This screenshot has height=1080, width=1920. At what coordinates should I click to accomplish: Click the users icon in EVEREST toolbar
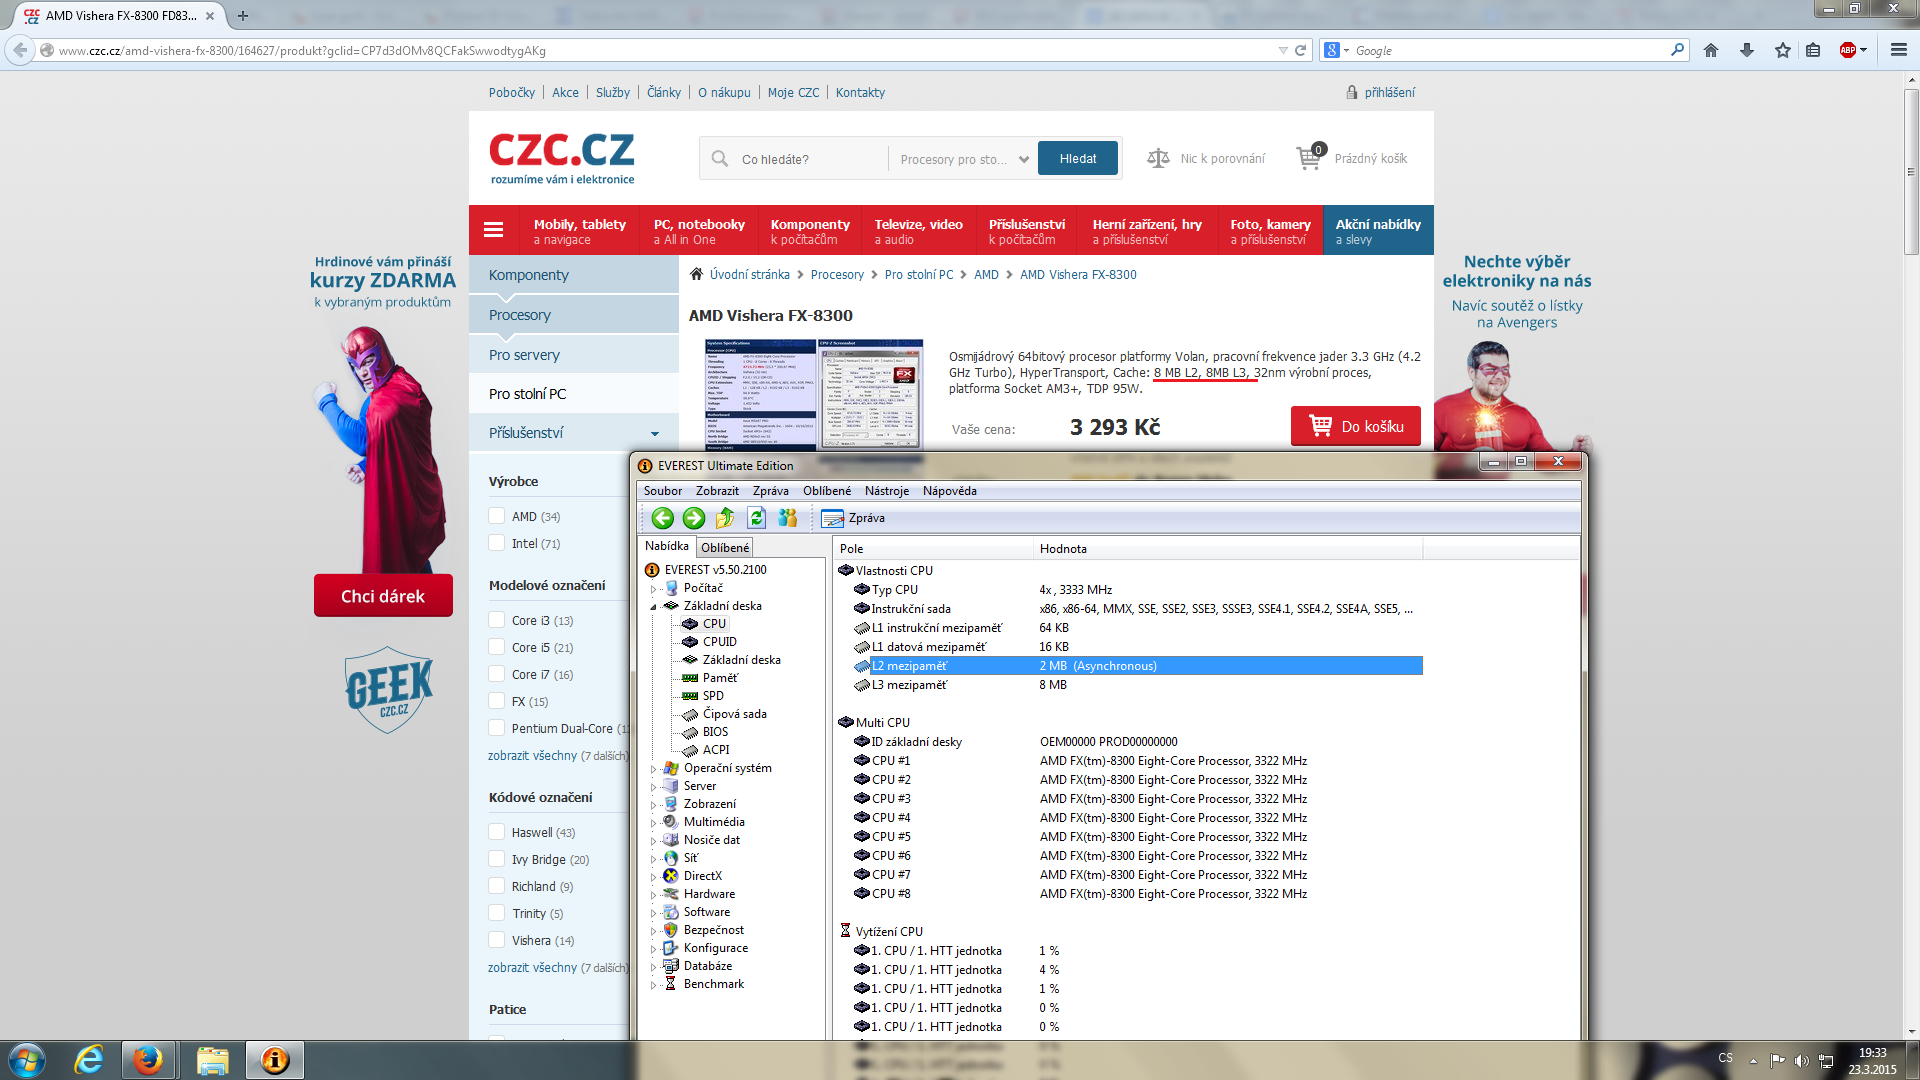pyautogui.click(x=788, y=518)
